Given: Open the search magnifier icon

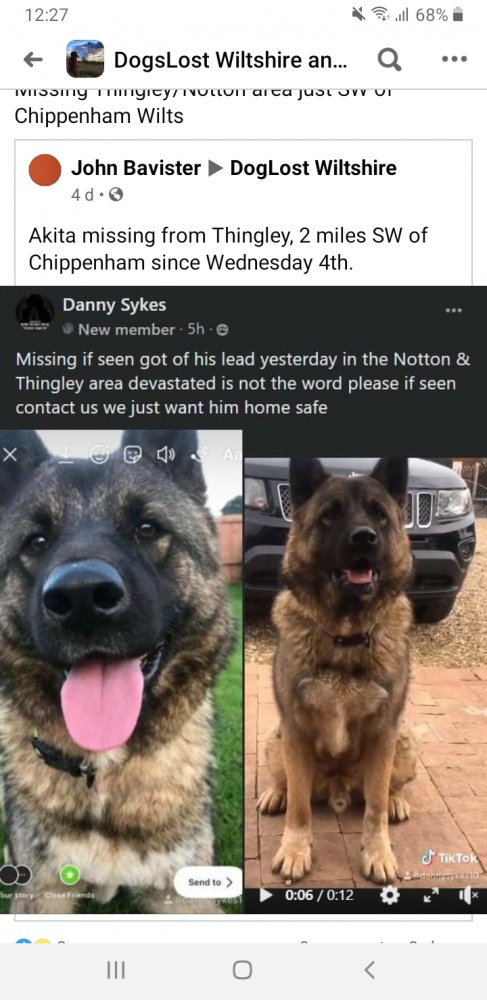Looking at the screenshot, I should (389, 59).
